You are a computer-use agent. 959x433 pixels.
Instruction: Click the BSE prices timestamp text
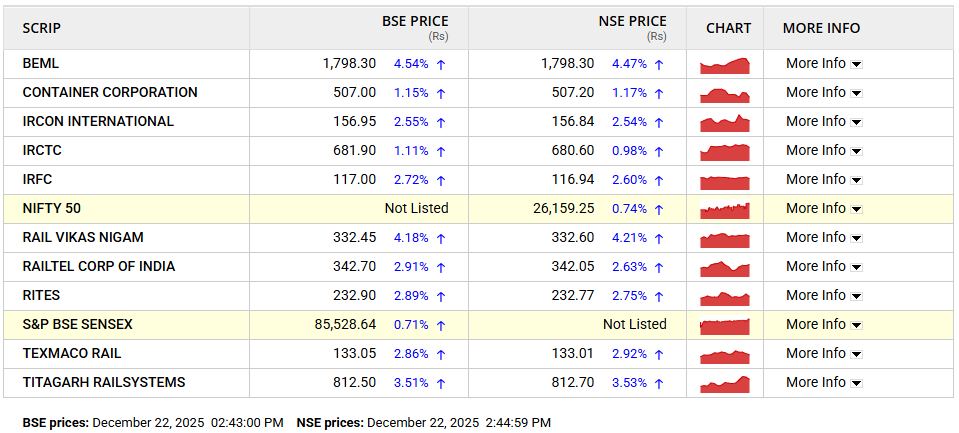tap(153, 423)
